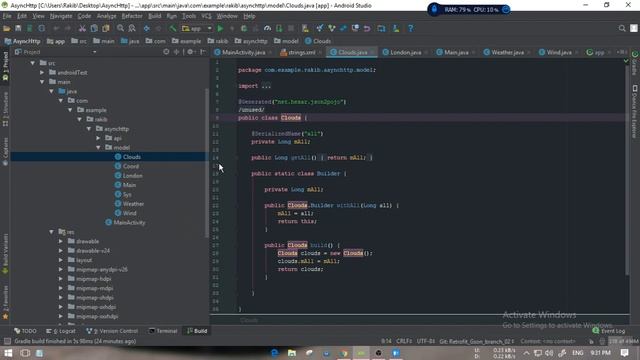This screenshot has width=640, height=360.
Task: Click the Project panel settings gear icon
Action: click(190, 52)
